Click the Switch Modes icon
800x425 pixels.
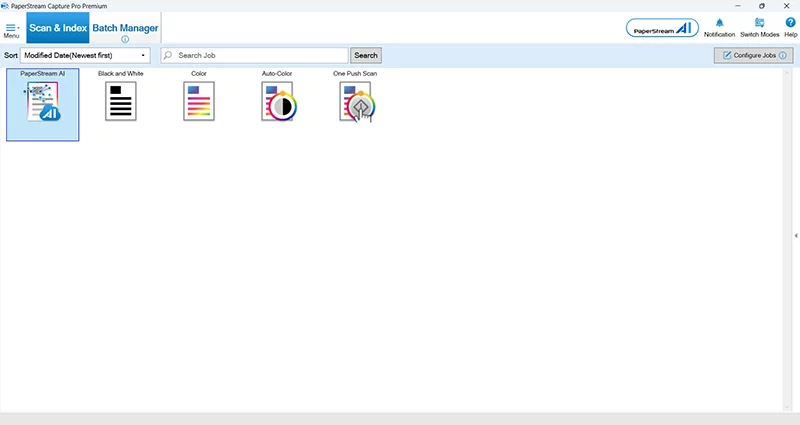pyautogui.click(x=759, y=24)
